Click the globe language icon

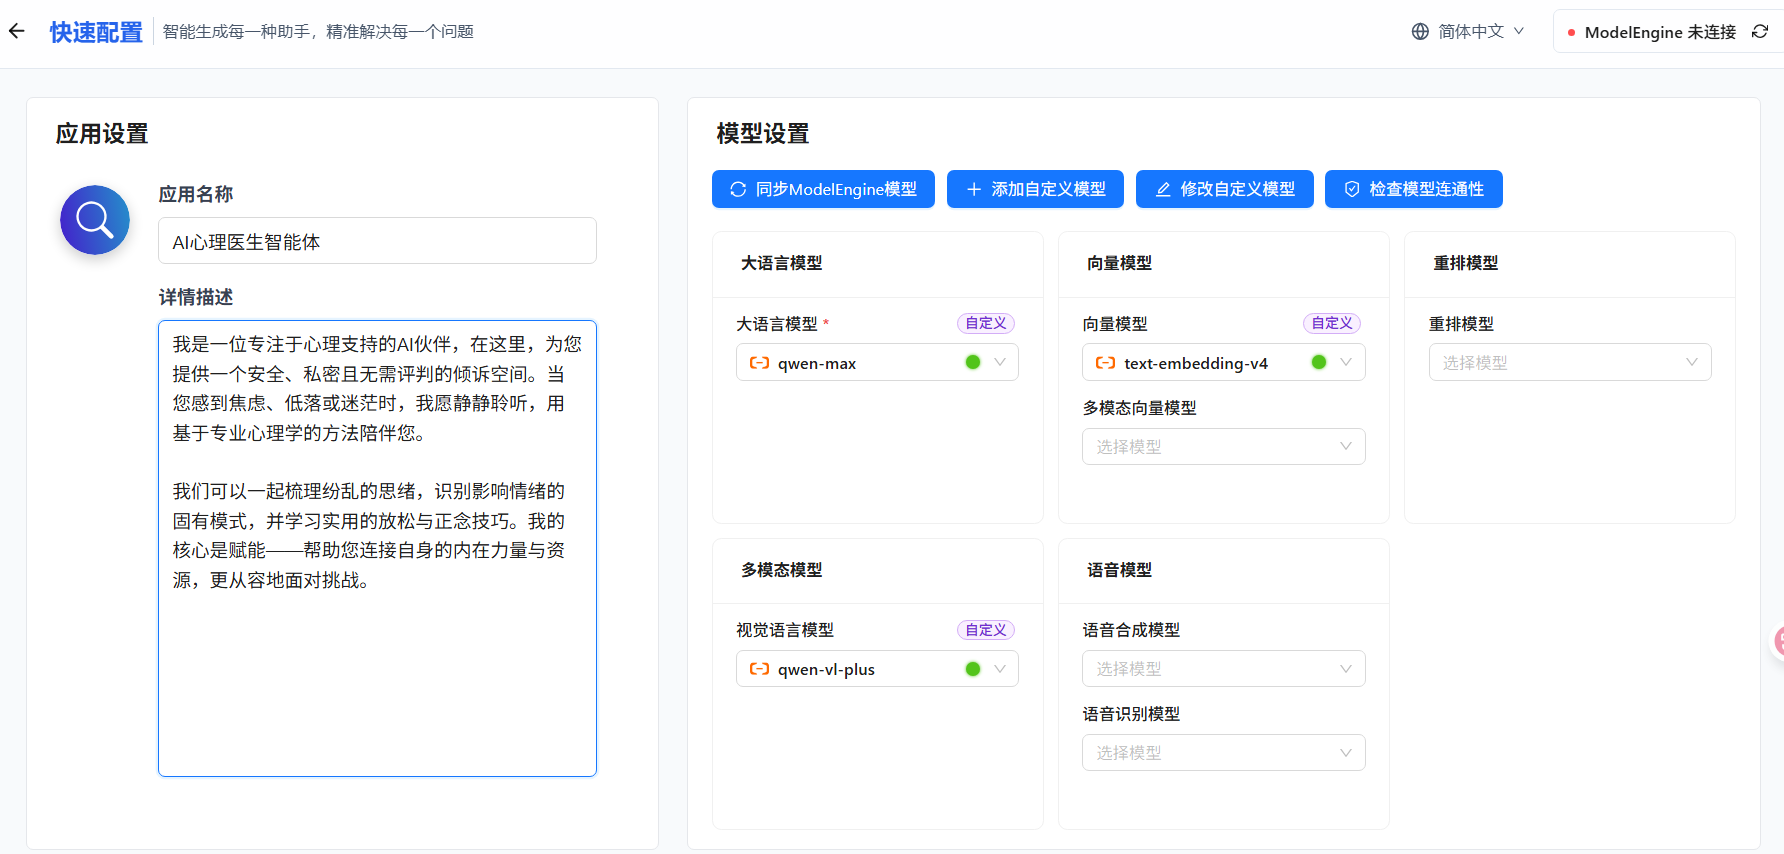pyautogui.click(x=1420, y=31)
